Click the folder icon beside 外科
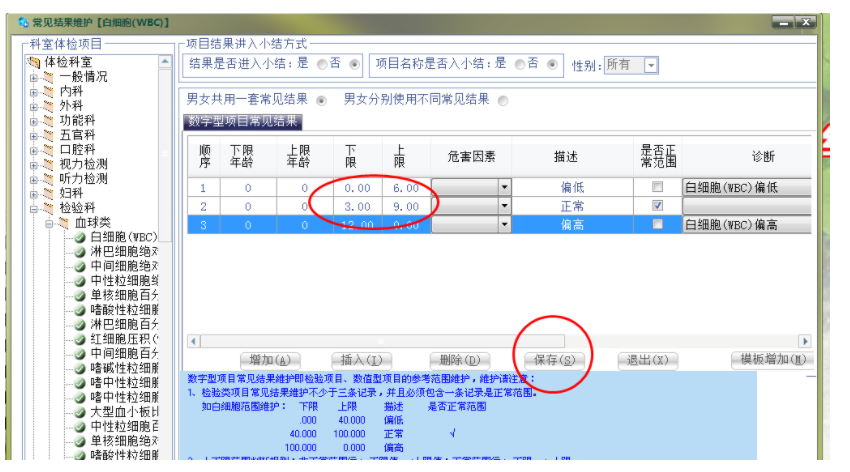This screenshot has width=850, height=472. click(49, 106)
